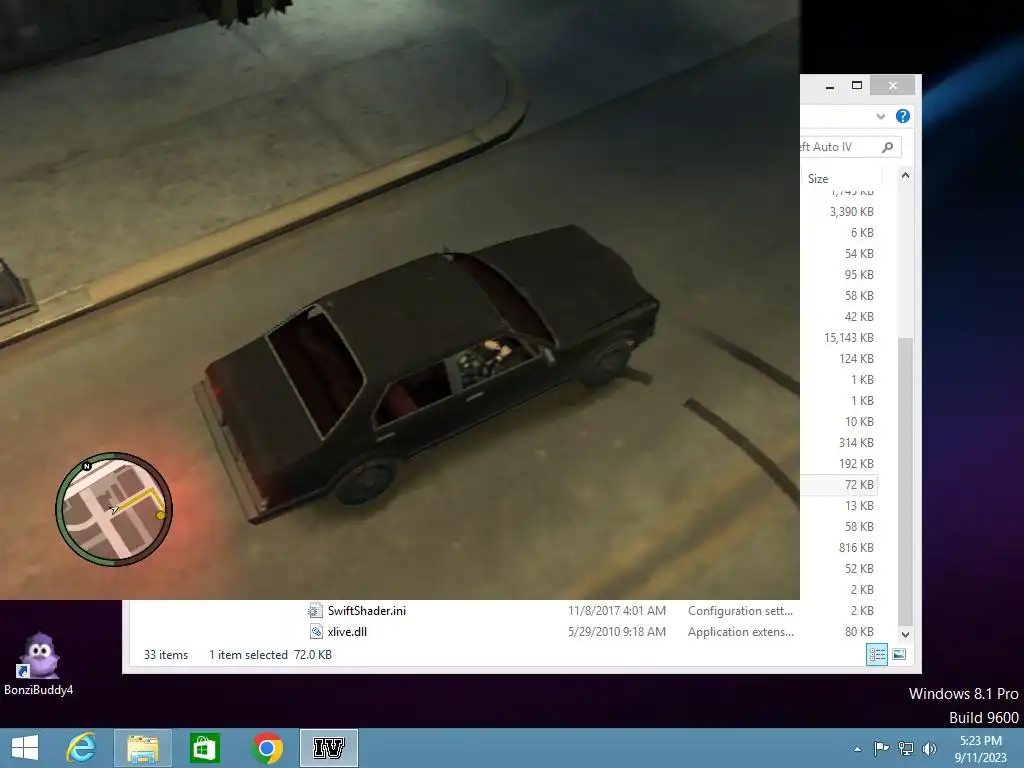The width and height of the screenshot is (1024, 768).
Task: Expand the Explorer ribbon chevron
Action: pyautogui.click(x=880, y=116)
